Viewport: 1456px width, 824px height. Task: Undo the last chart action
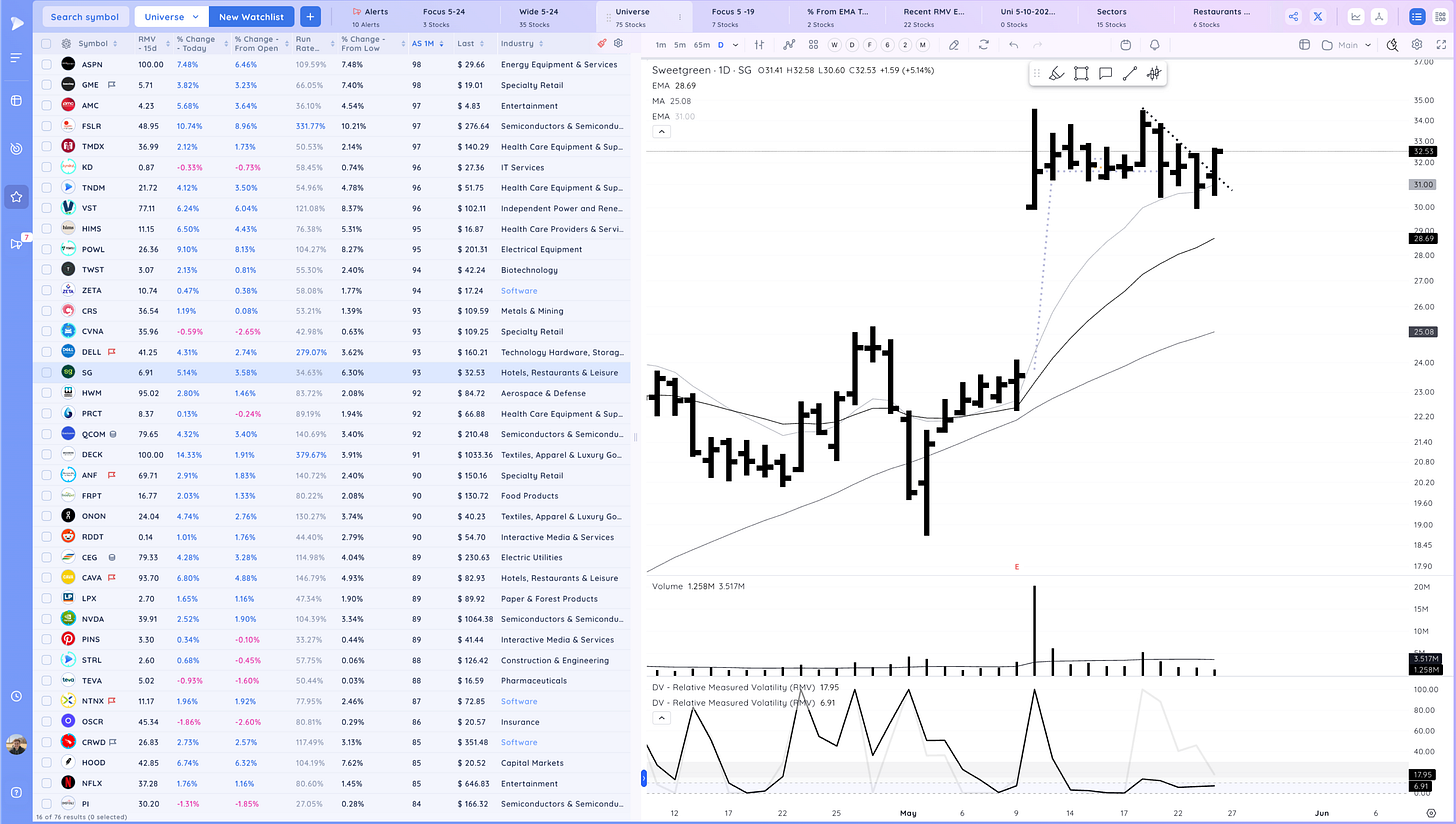1013,44
